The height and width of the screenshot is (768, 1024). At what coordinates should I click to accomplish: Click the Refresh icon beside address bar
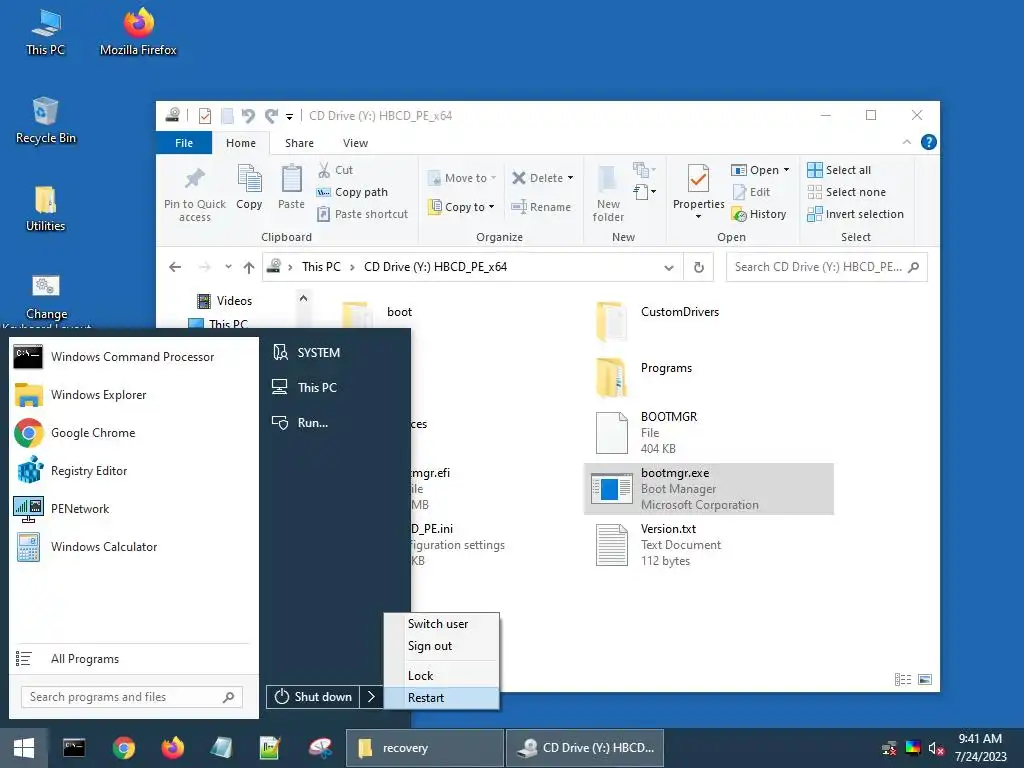(x=699, y=267)
